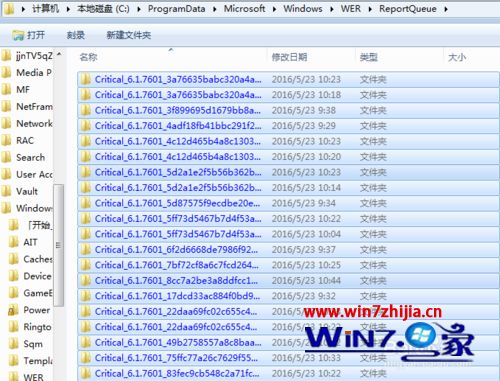The image size is (500, 381).
Task: Go to WER in the address bar
Action: (x=351, y=9)
